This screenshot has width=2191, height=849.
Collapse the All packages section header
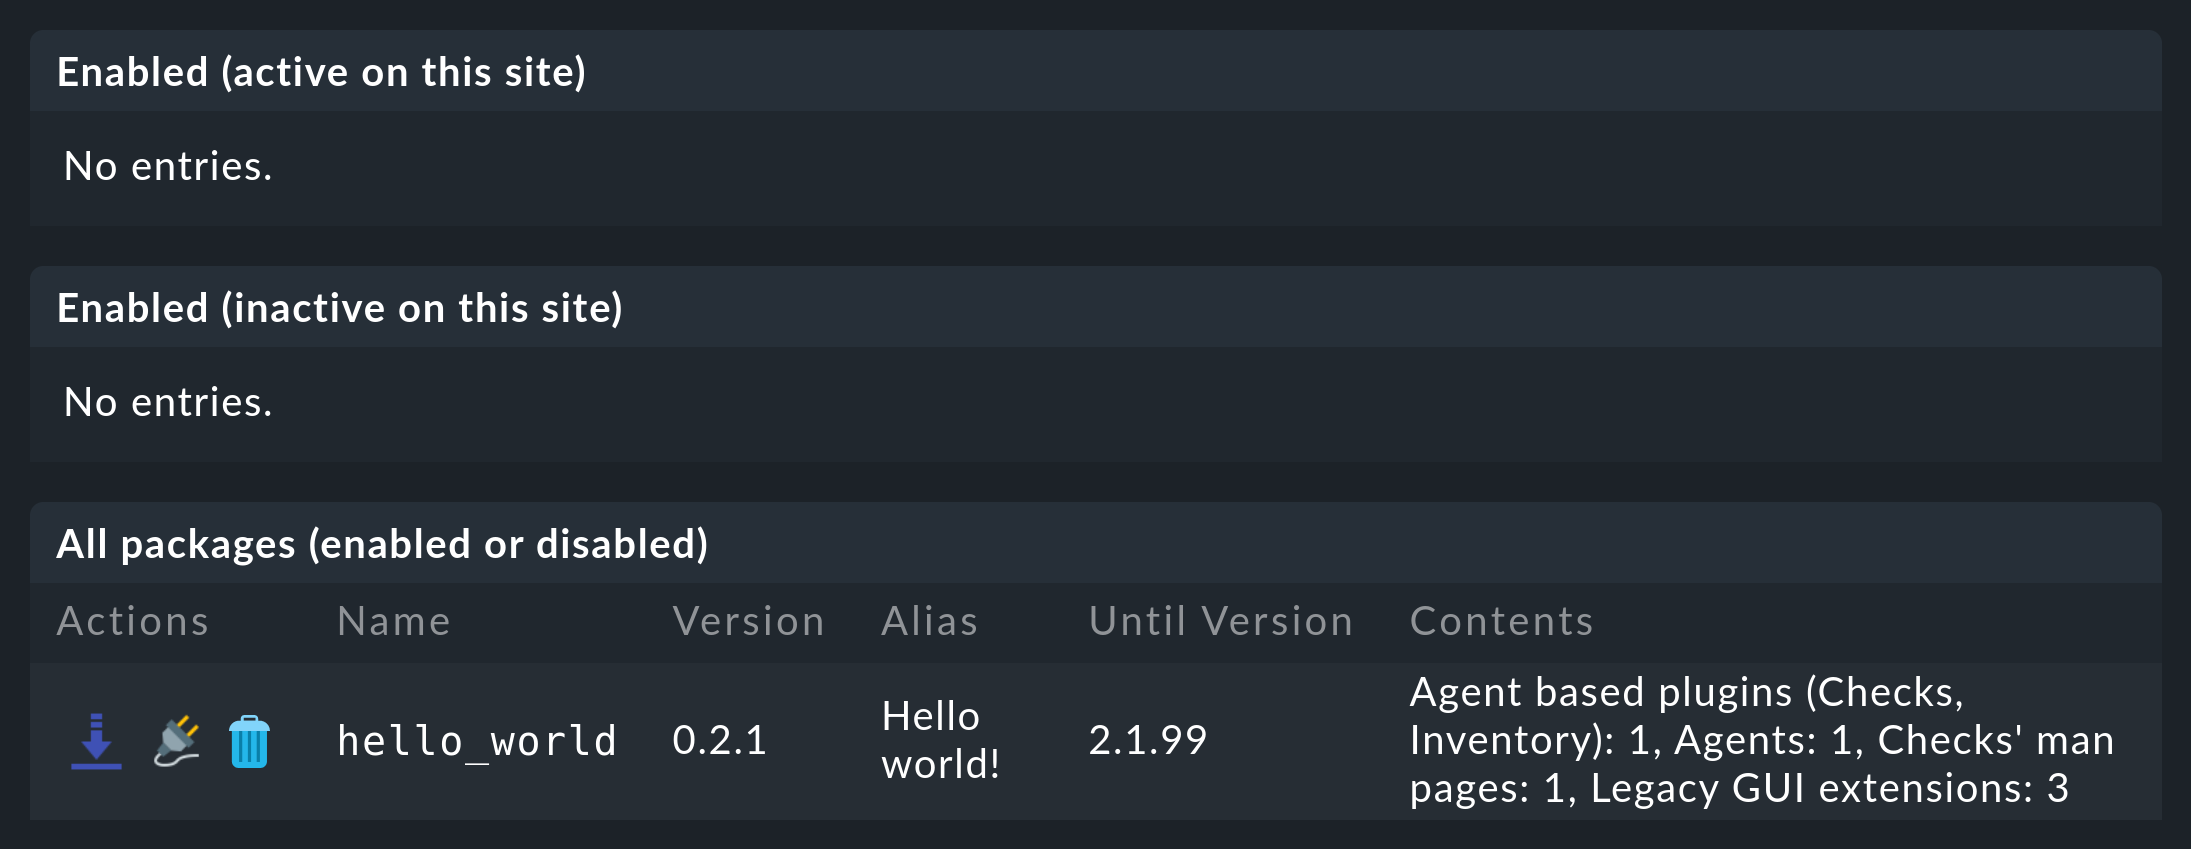tap(384, 544)
